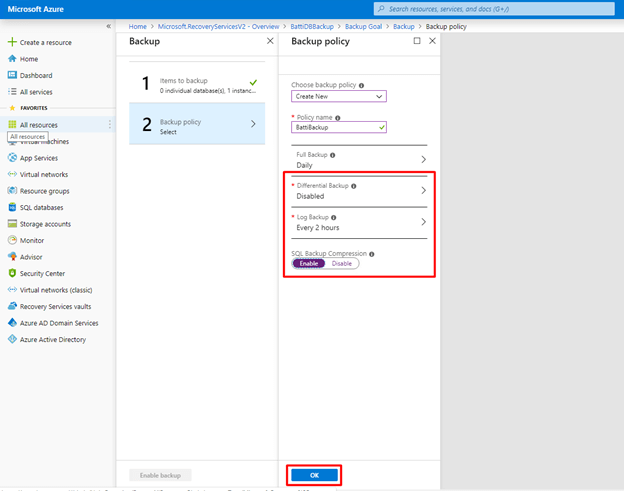
Task: Click the Create a resource plus icon
Action: pyautogui.click(x=12, y=42)
